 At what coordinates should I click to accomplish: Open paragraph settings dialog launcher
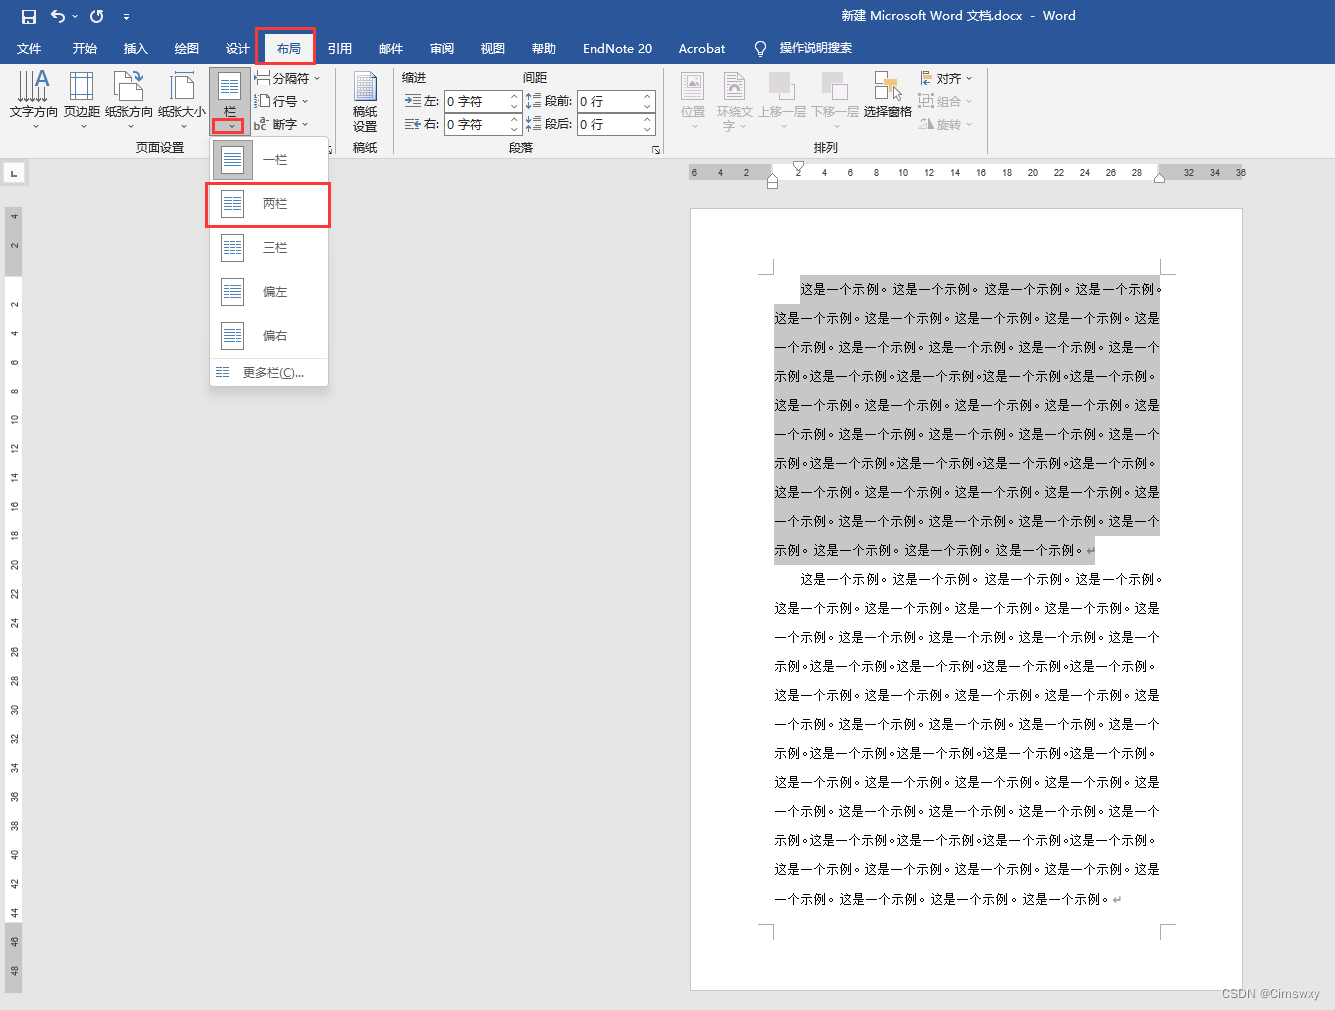pos(656,149)
